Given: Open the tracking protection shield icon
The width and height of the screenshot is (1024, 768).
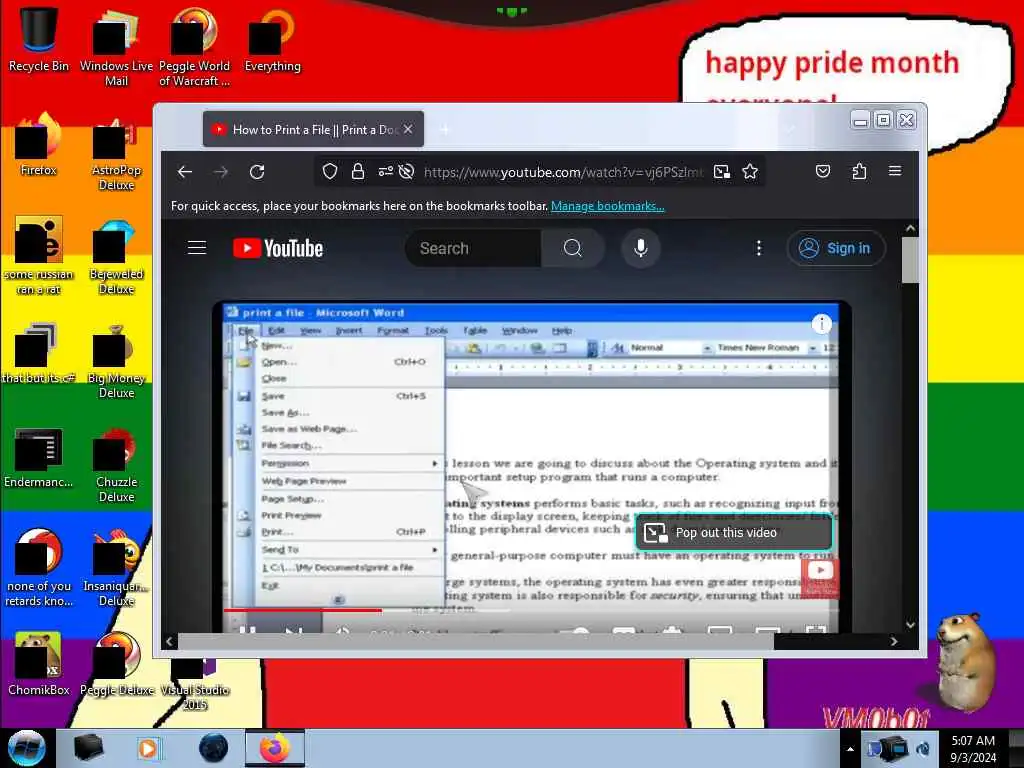Looking at the screenshot, I should tap(330, 172).
